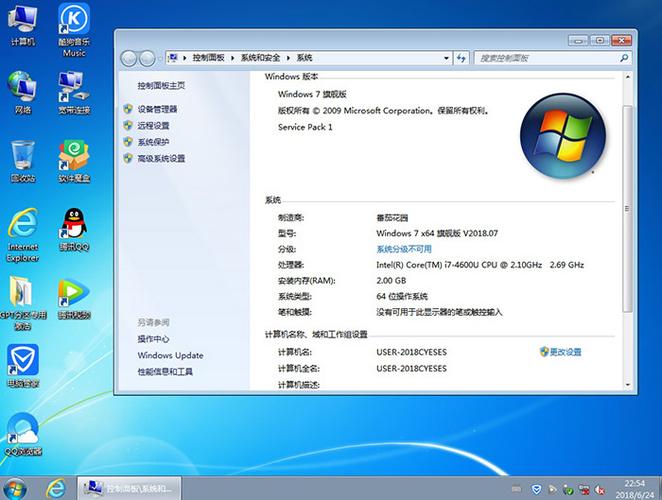This screenshot has width=662, height=500.
Task: Open the 酷狗音乐 Music desktop shortcut
Action: coord(74,30)
